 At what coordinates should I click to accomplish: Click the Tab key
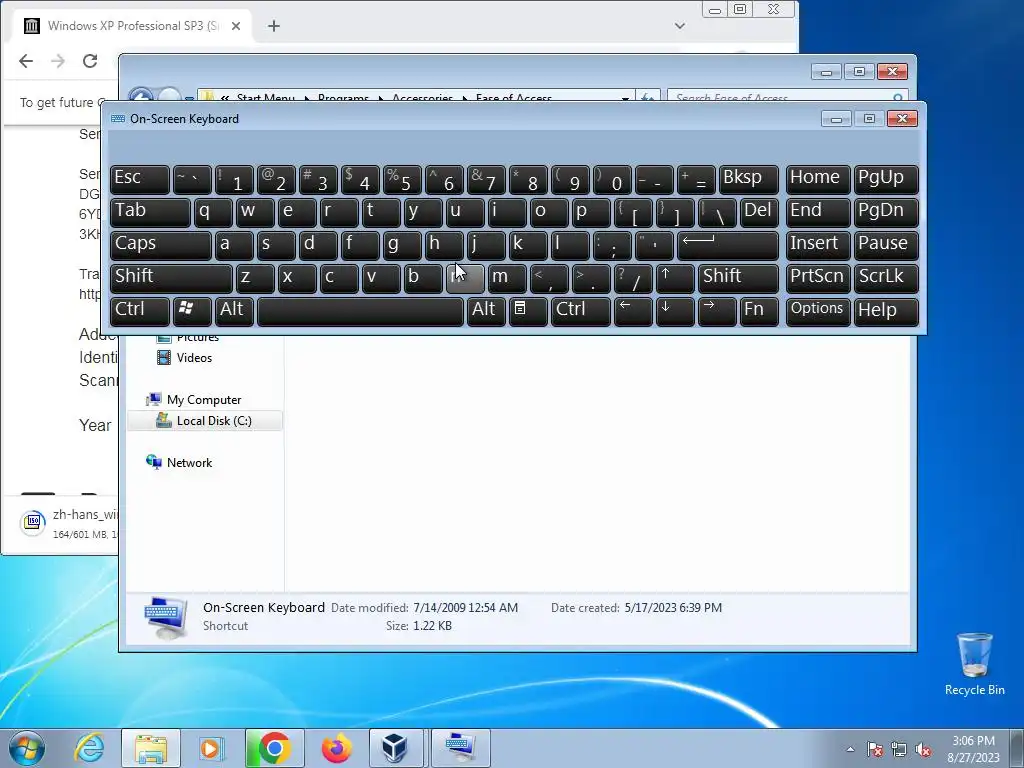[150, 212]
